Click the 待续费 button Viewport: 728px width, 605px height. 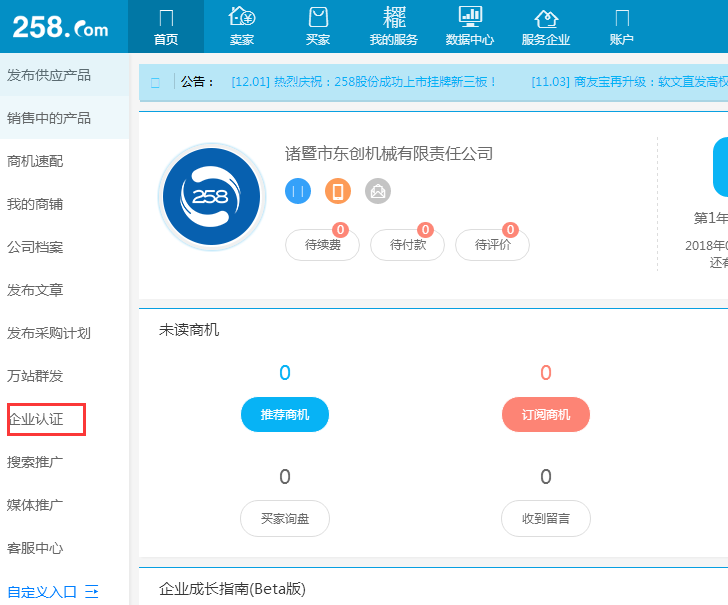tap(322, 245)
